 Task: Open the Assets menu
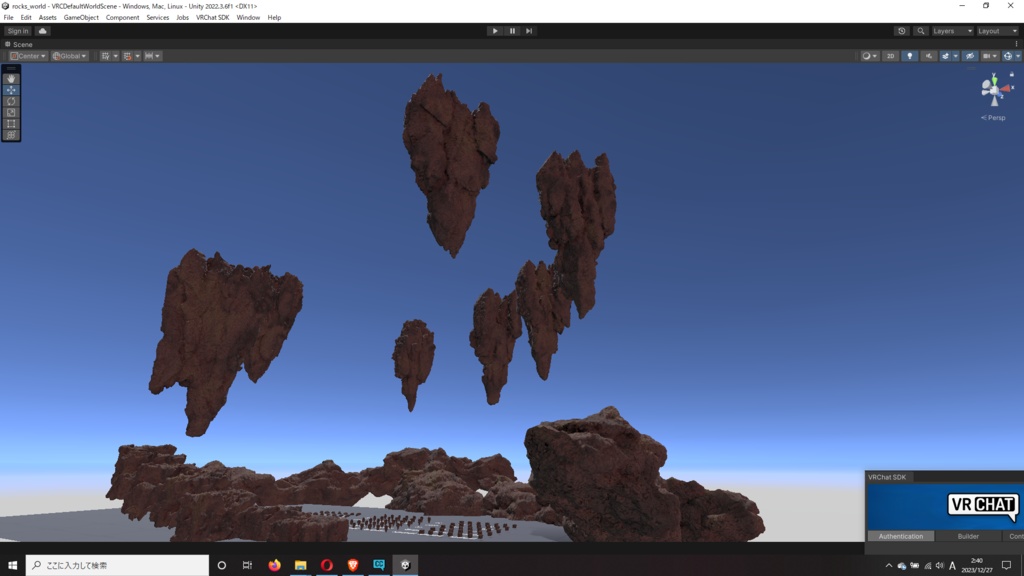pyautogui.click(x=47, y=18)
